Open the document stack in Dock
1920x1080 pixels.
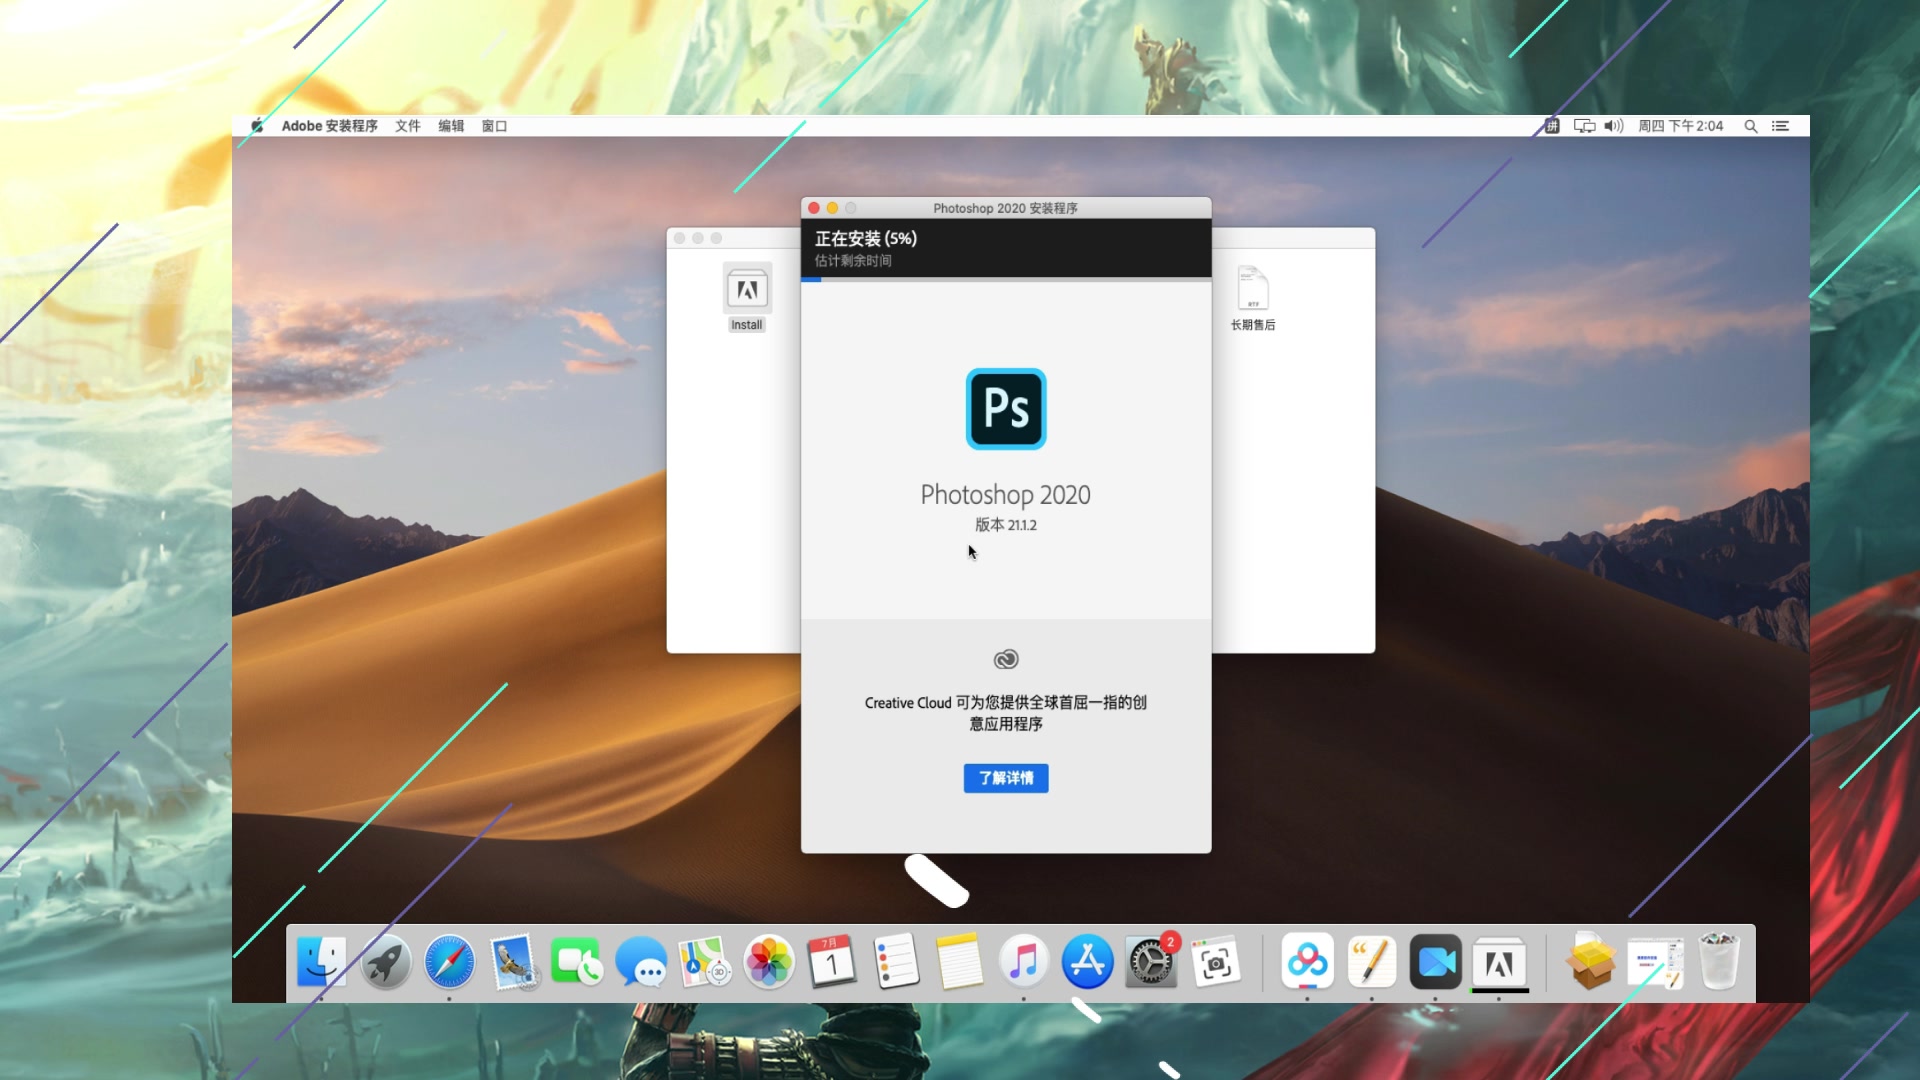pyautogui.click(x=1654, y=962)
